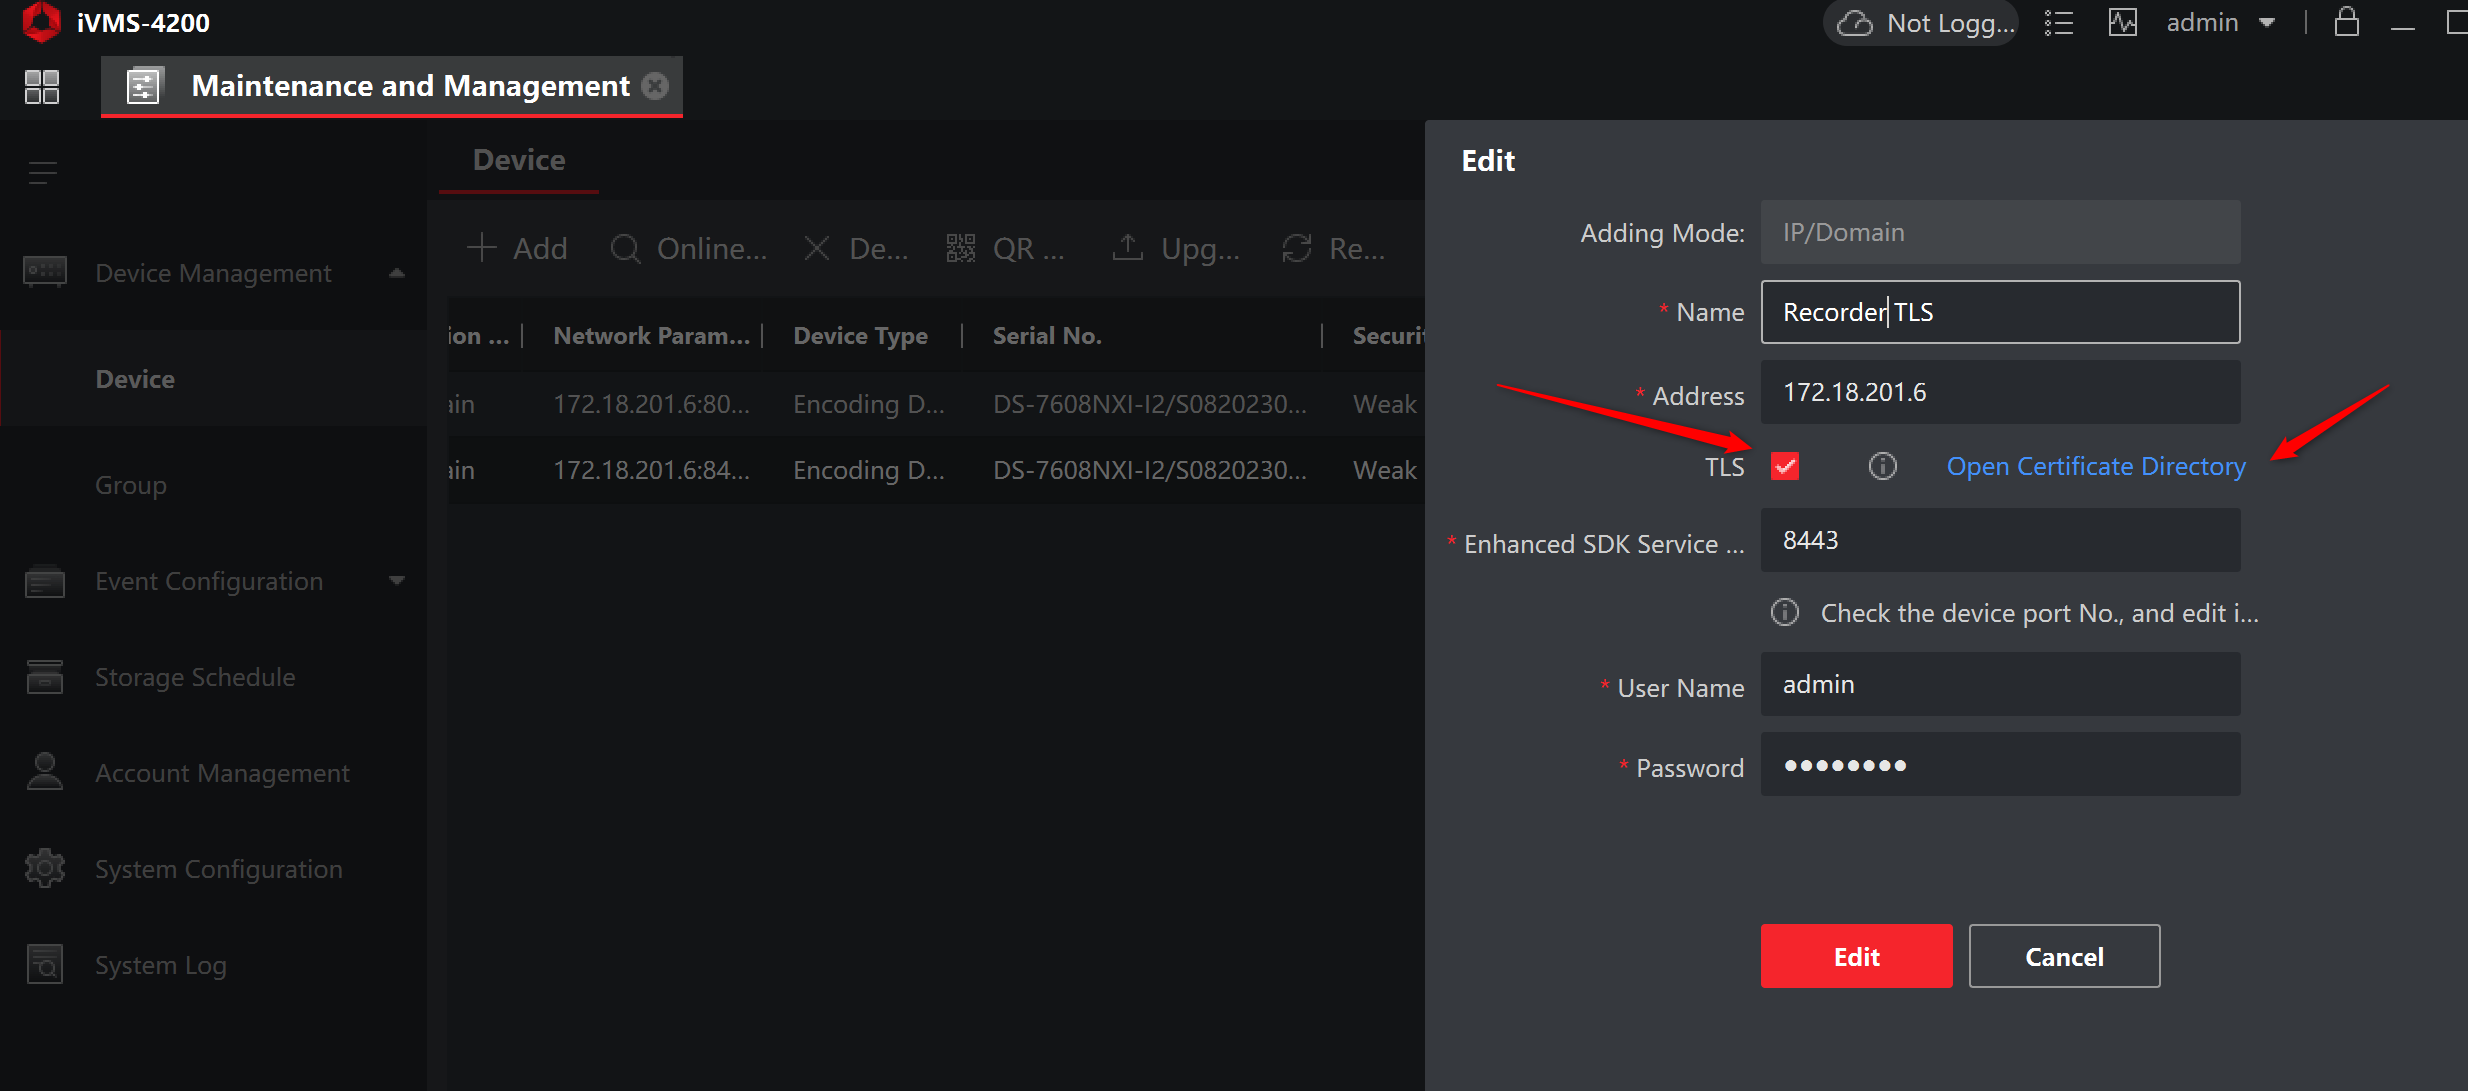Click into the Enhanced SDK Service port field

pyautogui.click(x=2000, y=541)
